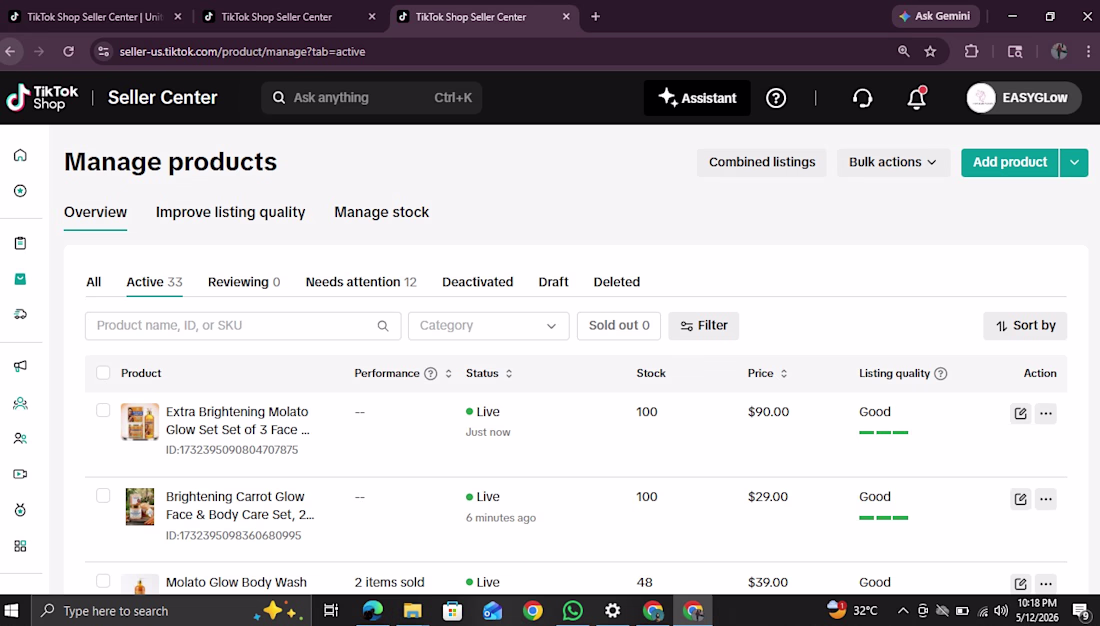Focus the product name, ID, or SKU search field
The image size is (1100, 626).
click(243, 326)
